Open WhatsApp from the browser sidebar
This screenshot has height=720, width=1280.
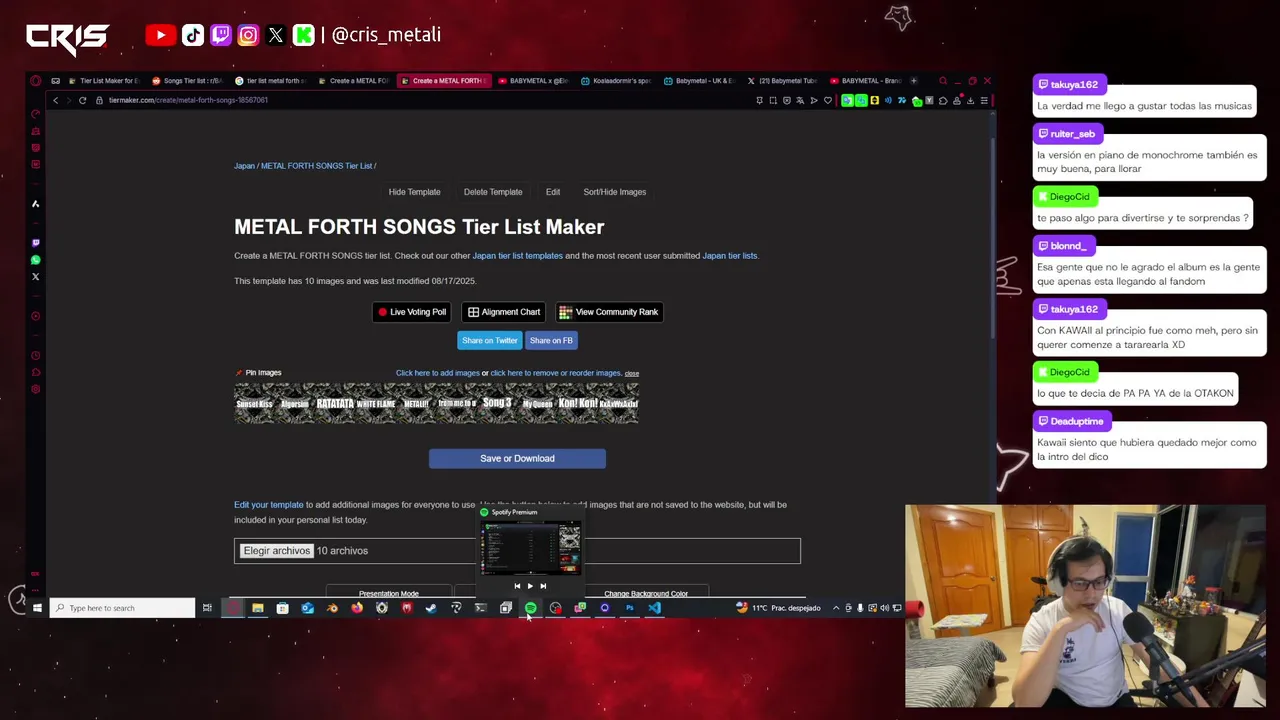(36, 260)
